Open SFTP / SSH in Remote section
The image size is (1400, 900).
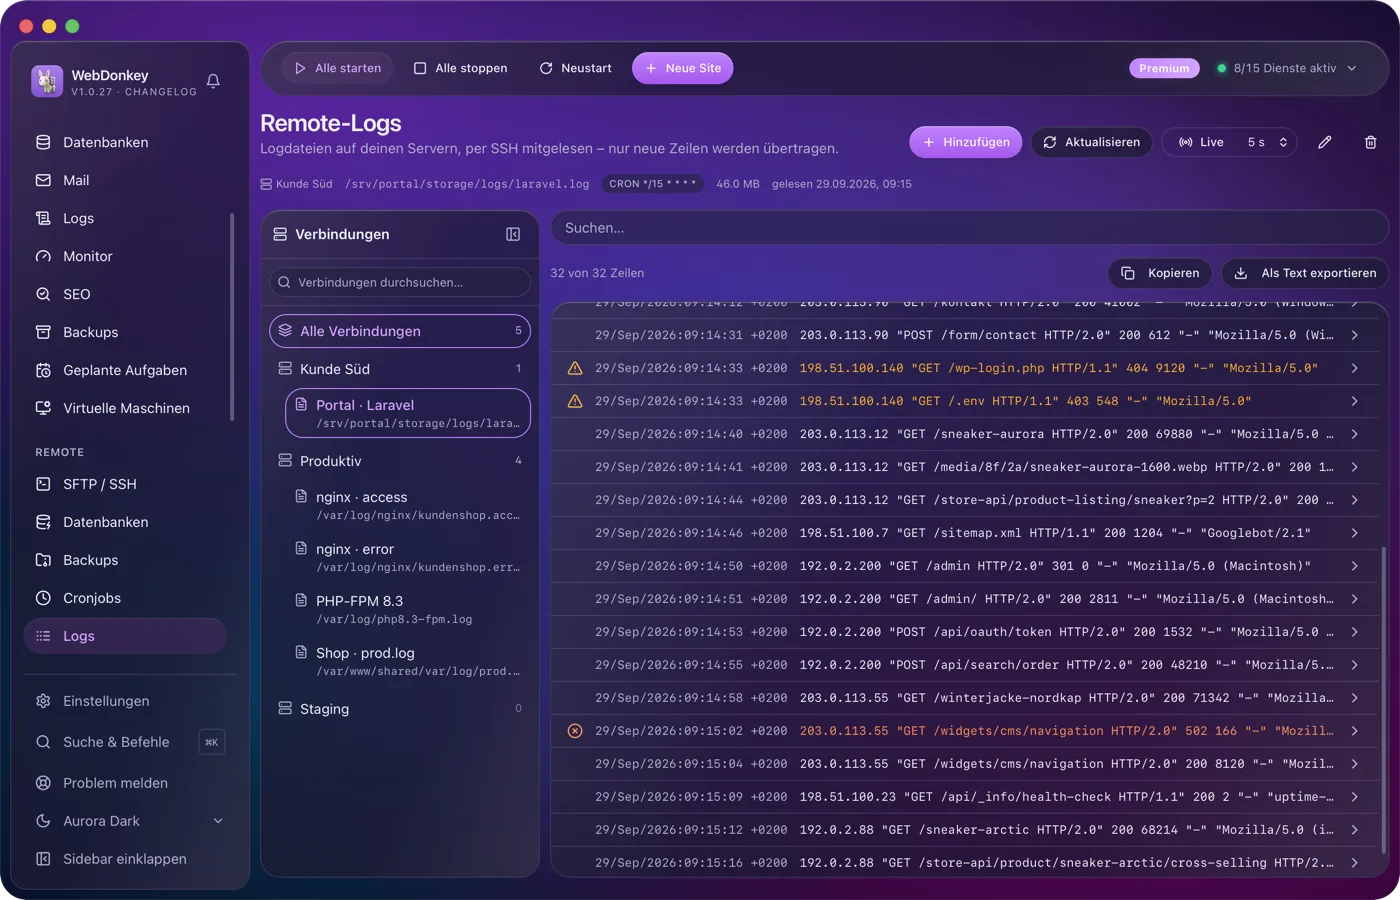[126, 484]
